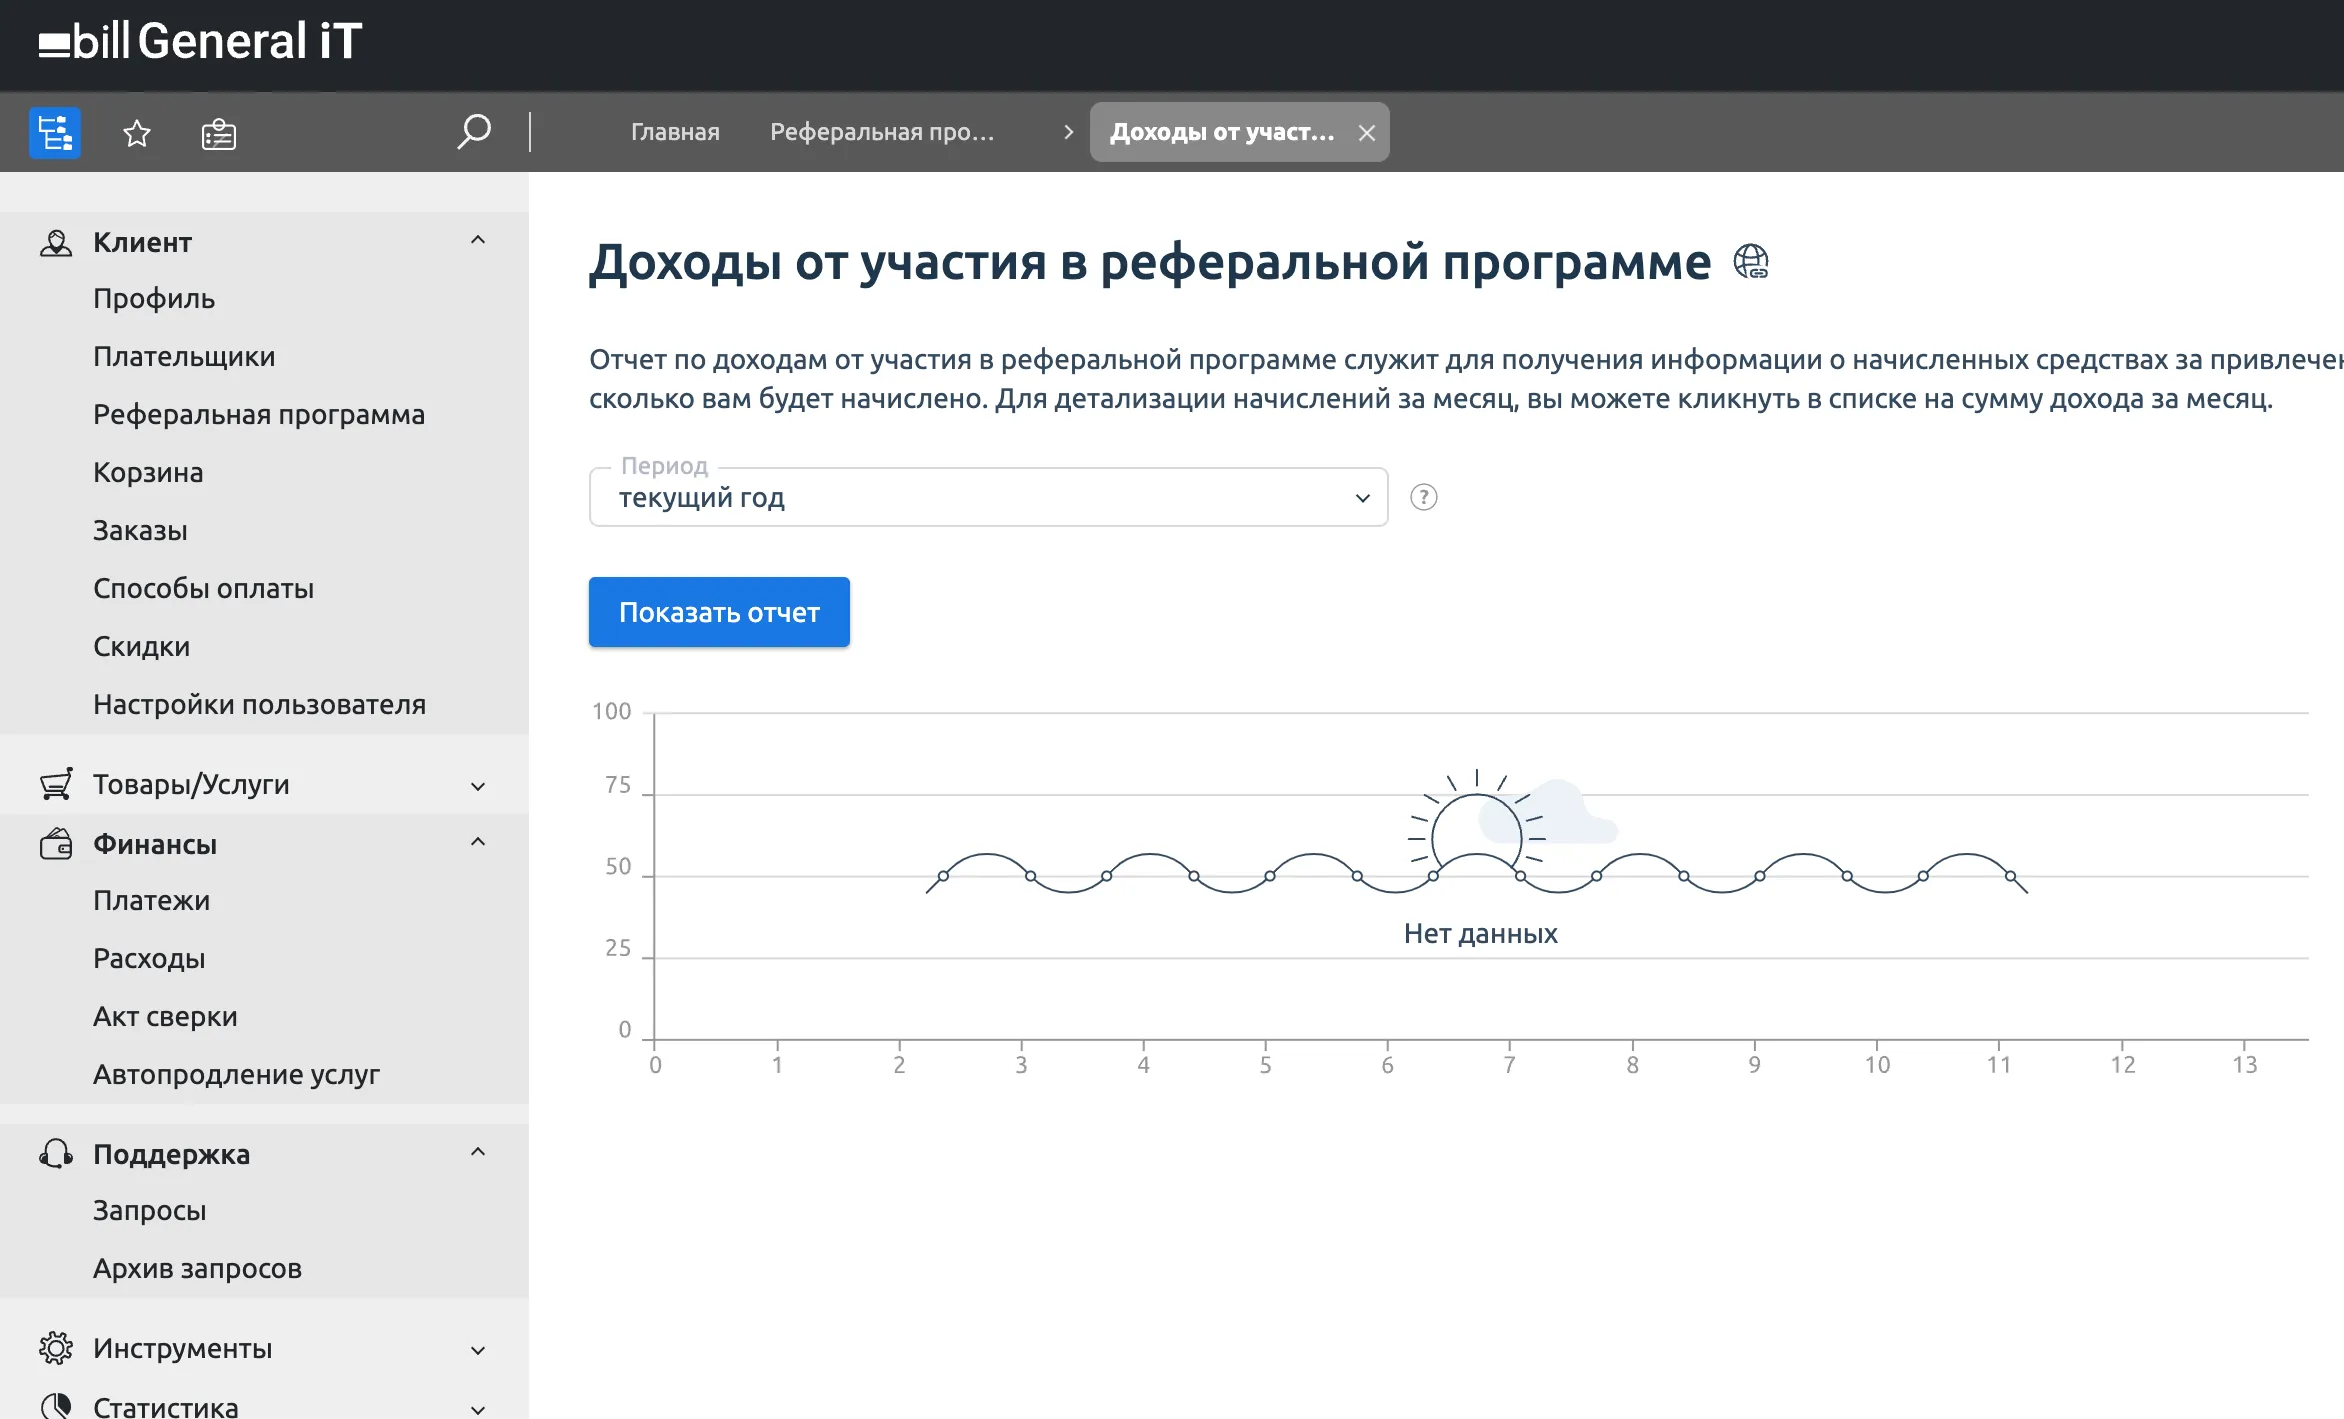The height and width of the screenshot is (1419, 2344).
Task: Open Запросы under Поддержка
Action: 150,1210
